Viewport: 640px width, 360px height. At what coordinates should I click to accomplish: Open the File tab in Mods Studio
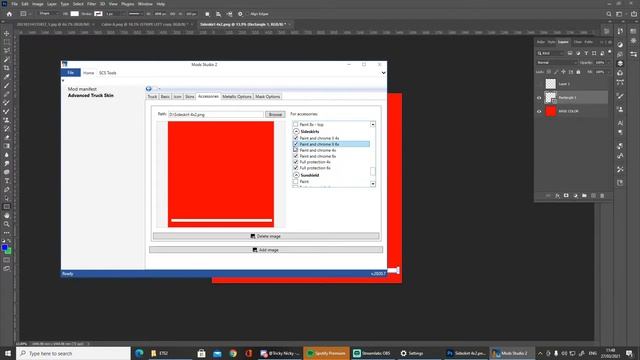tap(71, 73)
